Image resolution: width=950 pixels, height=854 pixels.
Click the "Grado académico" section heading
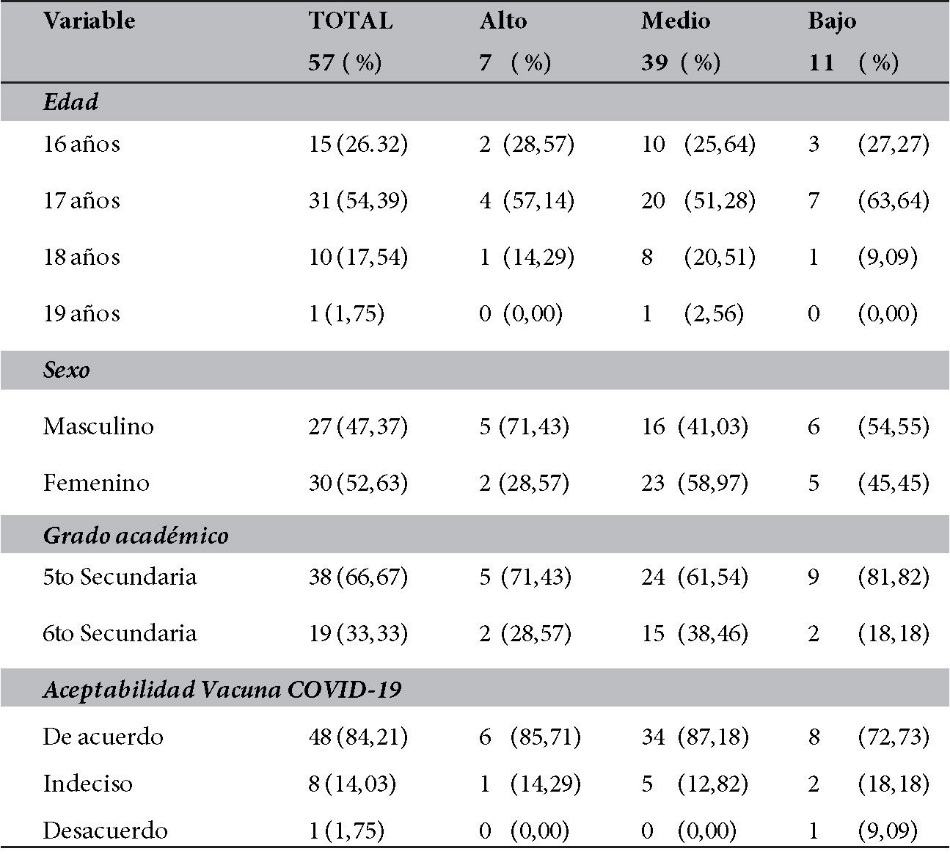coord(135,536)
